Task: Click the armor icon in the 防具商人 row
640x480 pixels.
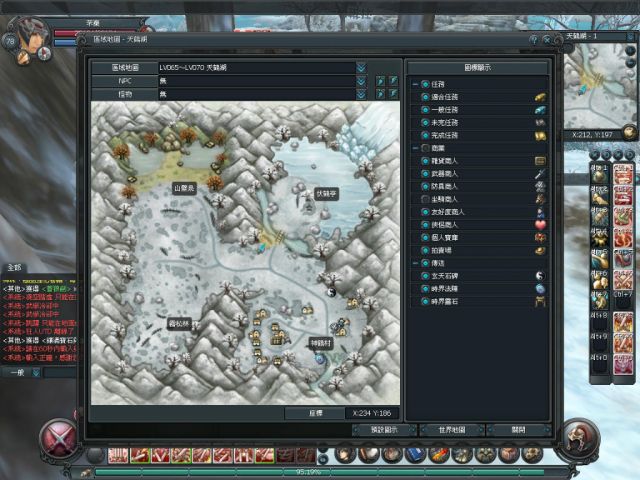Action: (540, 187)
